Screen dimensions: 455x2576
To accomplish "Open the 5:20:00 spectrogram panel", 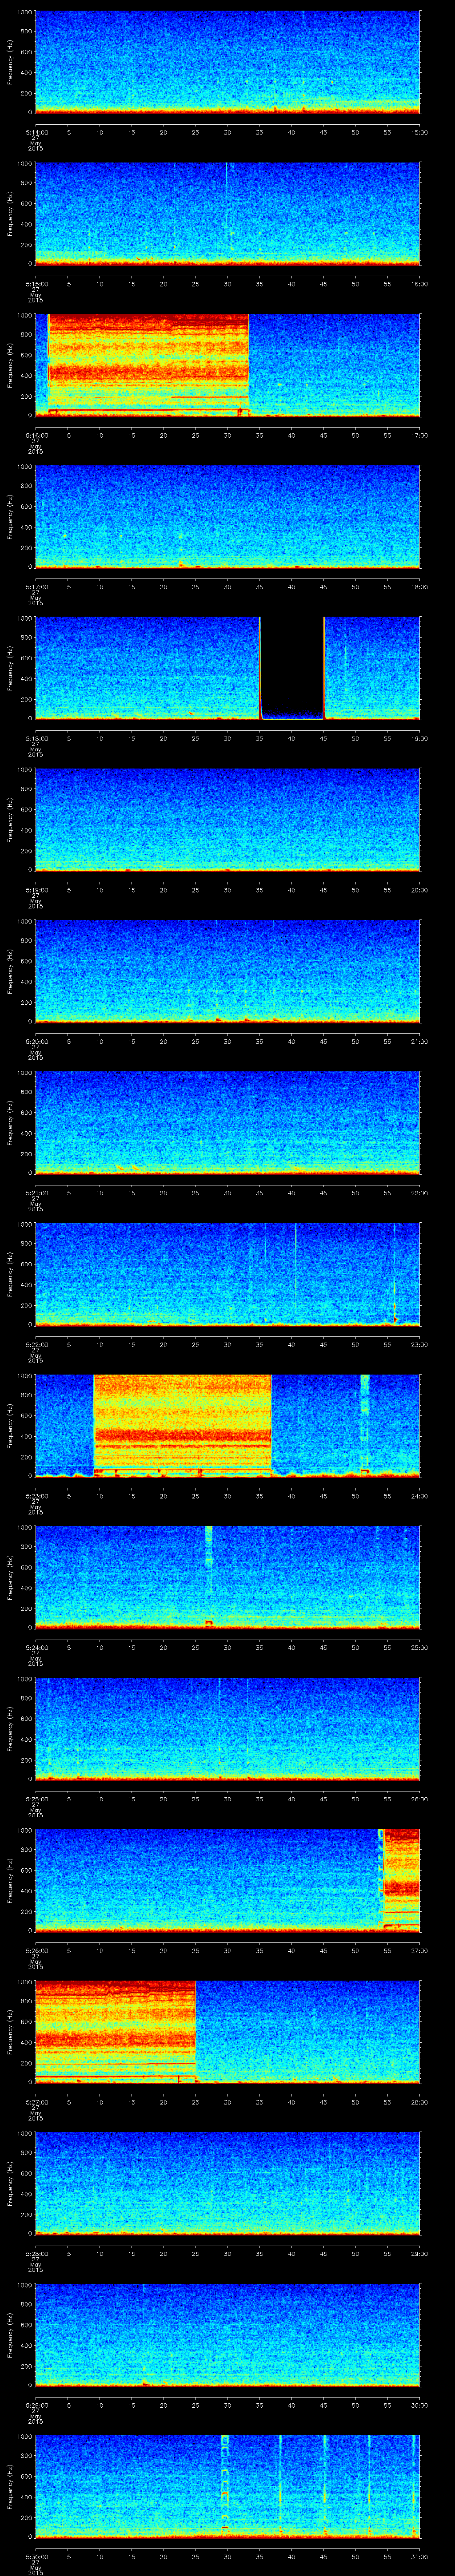I will (x=227, y=970).
